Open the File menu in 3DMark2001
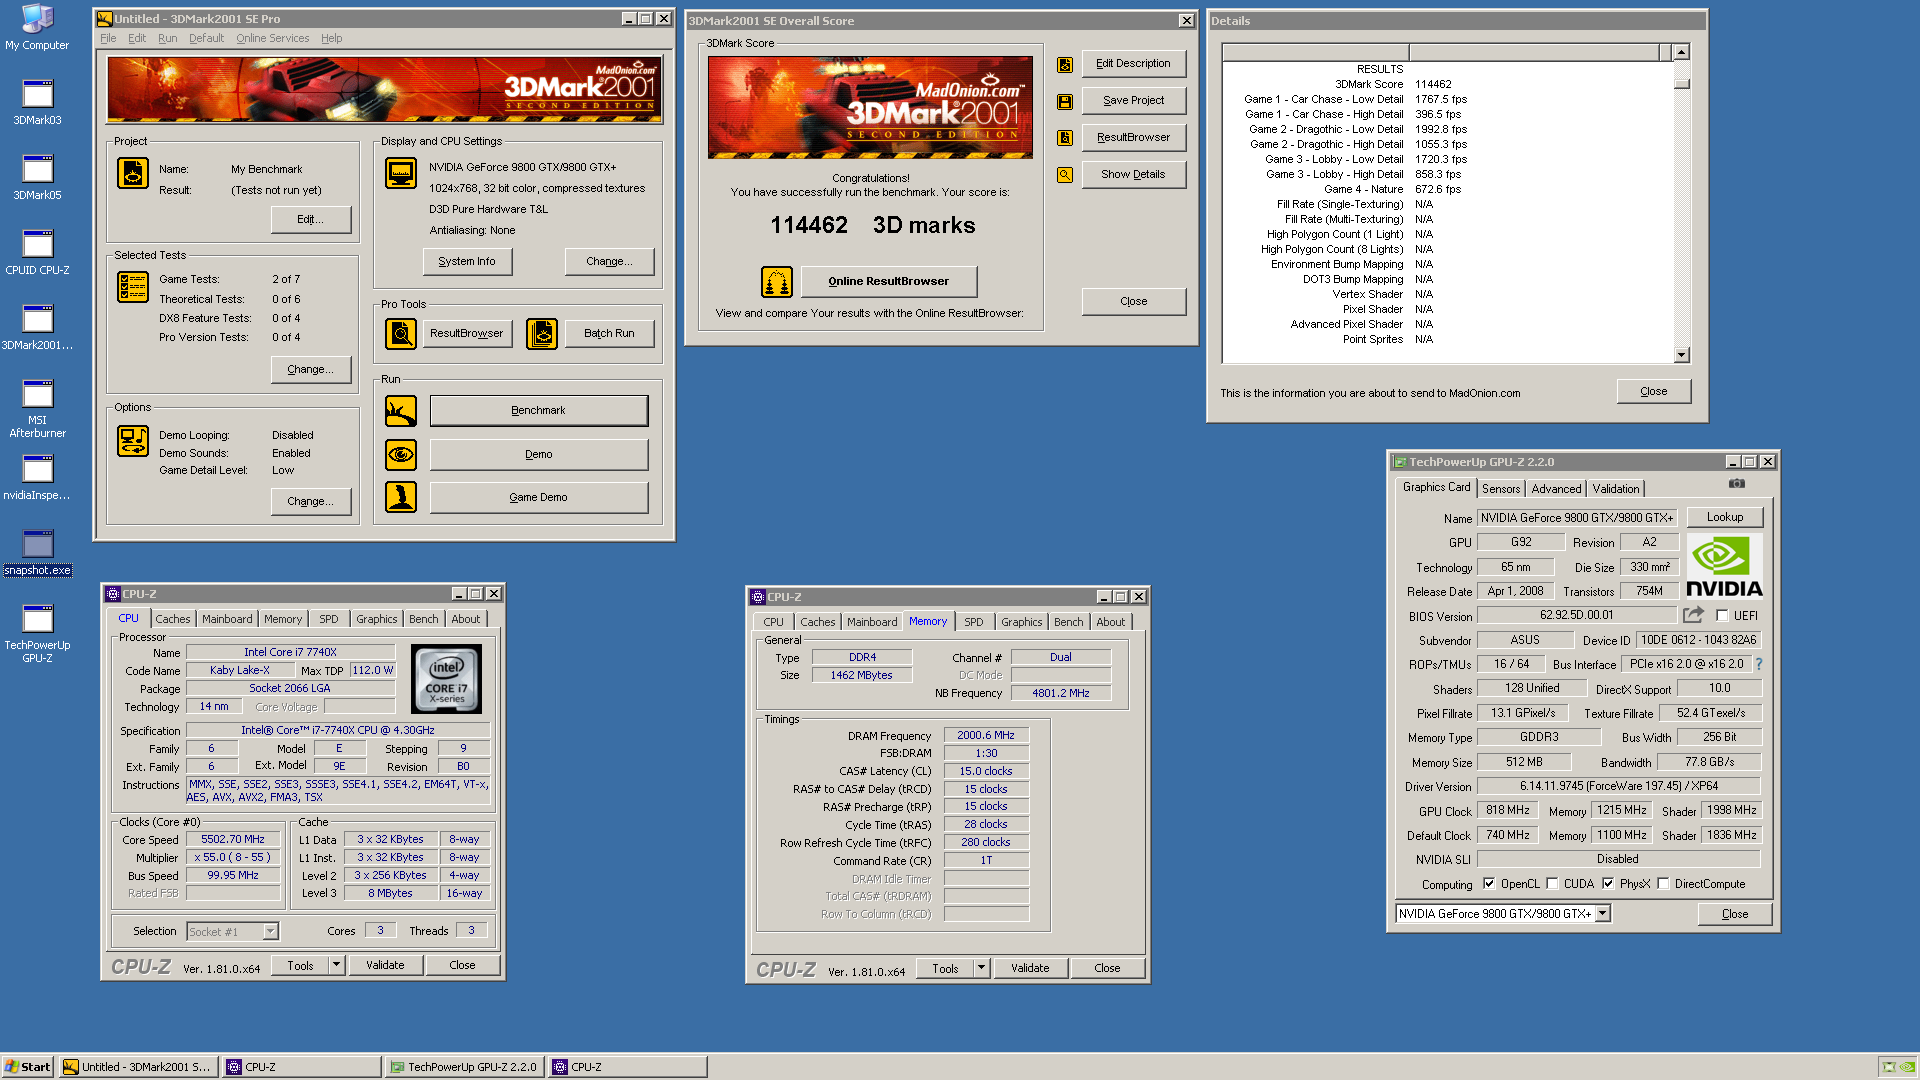Viewport: 1920px width, 1080px height. click(x=108, y=38)
